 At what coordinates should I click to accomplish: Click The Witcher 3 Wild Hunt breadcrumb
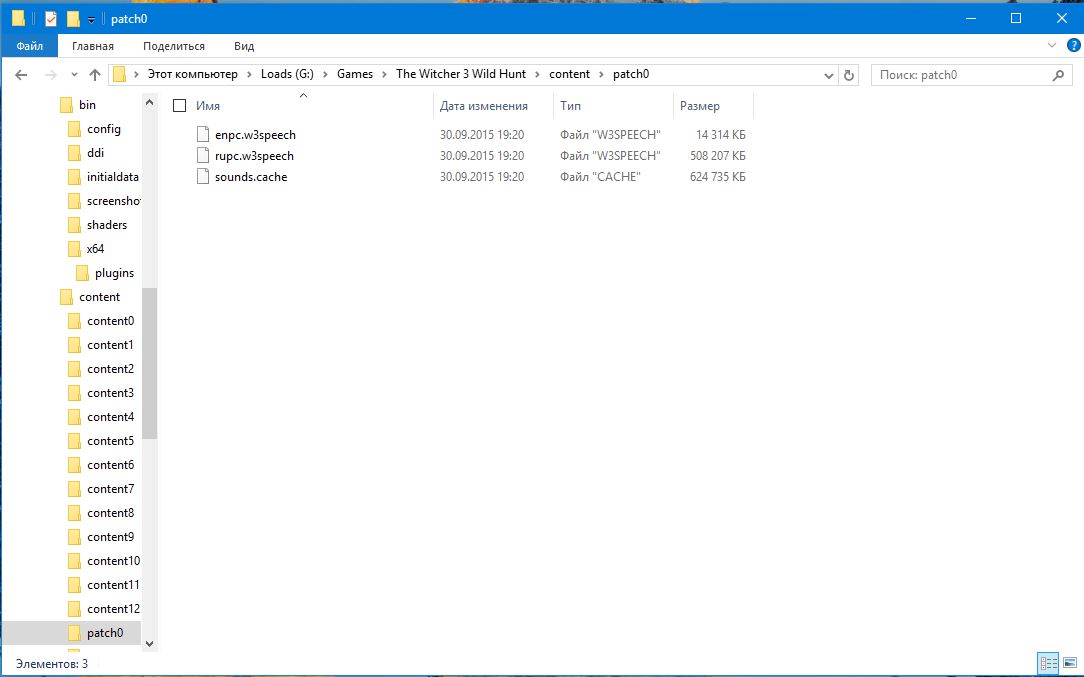click(x=461, y=74)
